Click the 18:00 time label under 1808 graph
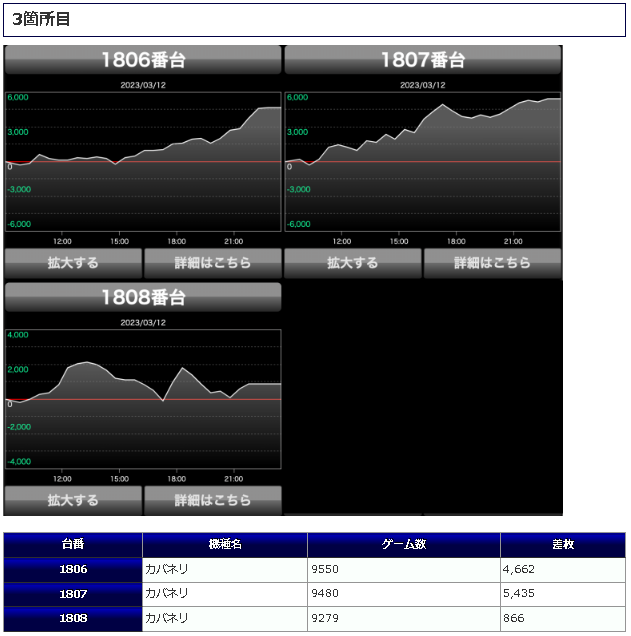The width and height of the screenshot is (631, 636). 176,479
